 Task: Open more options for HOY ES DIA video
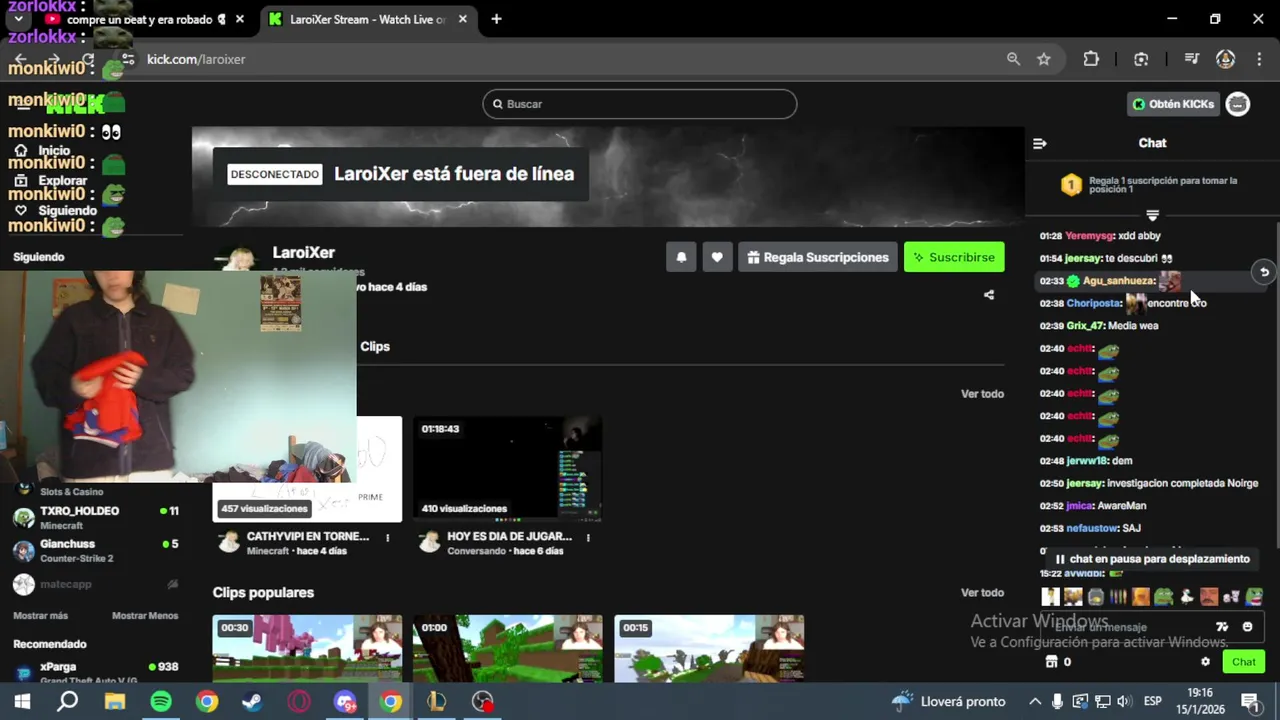pyautogui.click(x=588, y=537)
